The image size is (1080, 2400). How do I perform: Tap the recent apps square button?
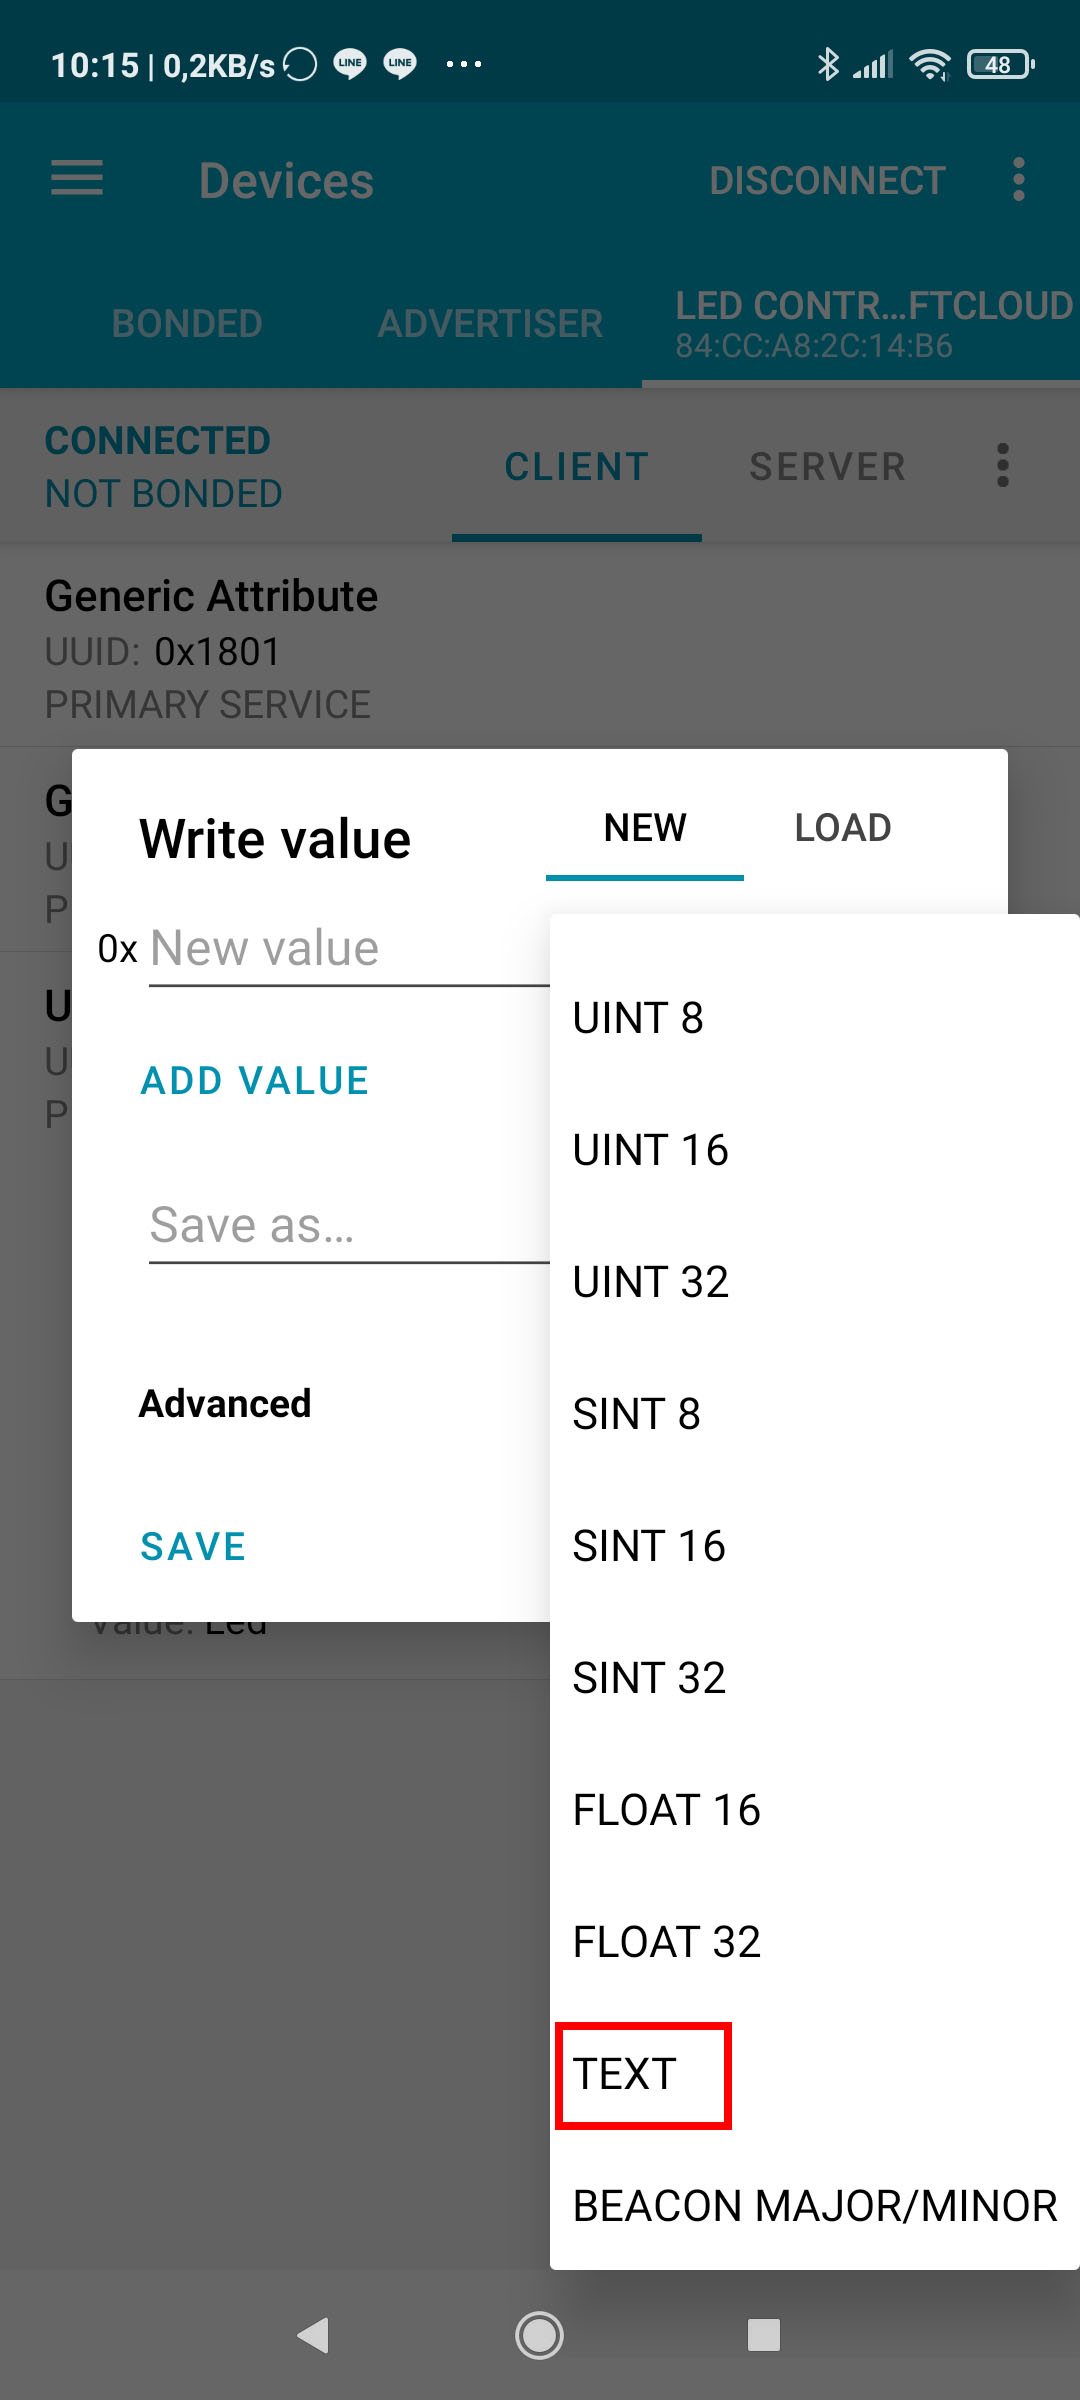click(x=764, y=2335)
